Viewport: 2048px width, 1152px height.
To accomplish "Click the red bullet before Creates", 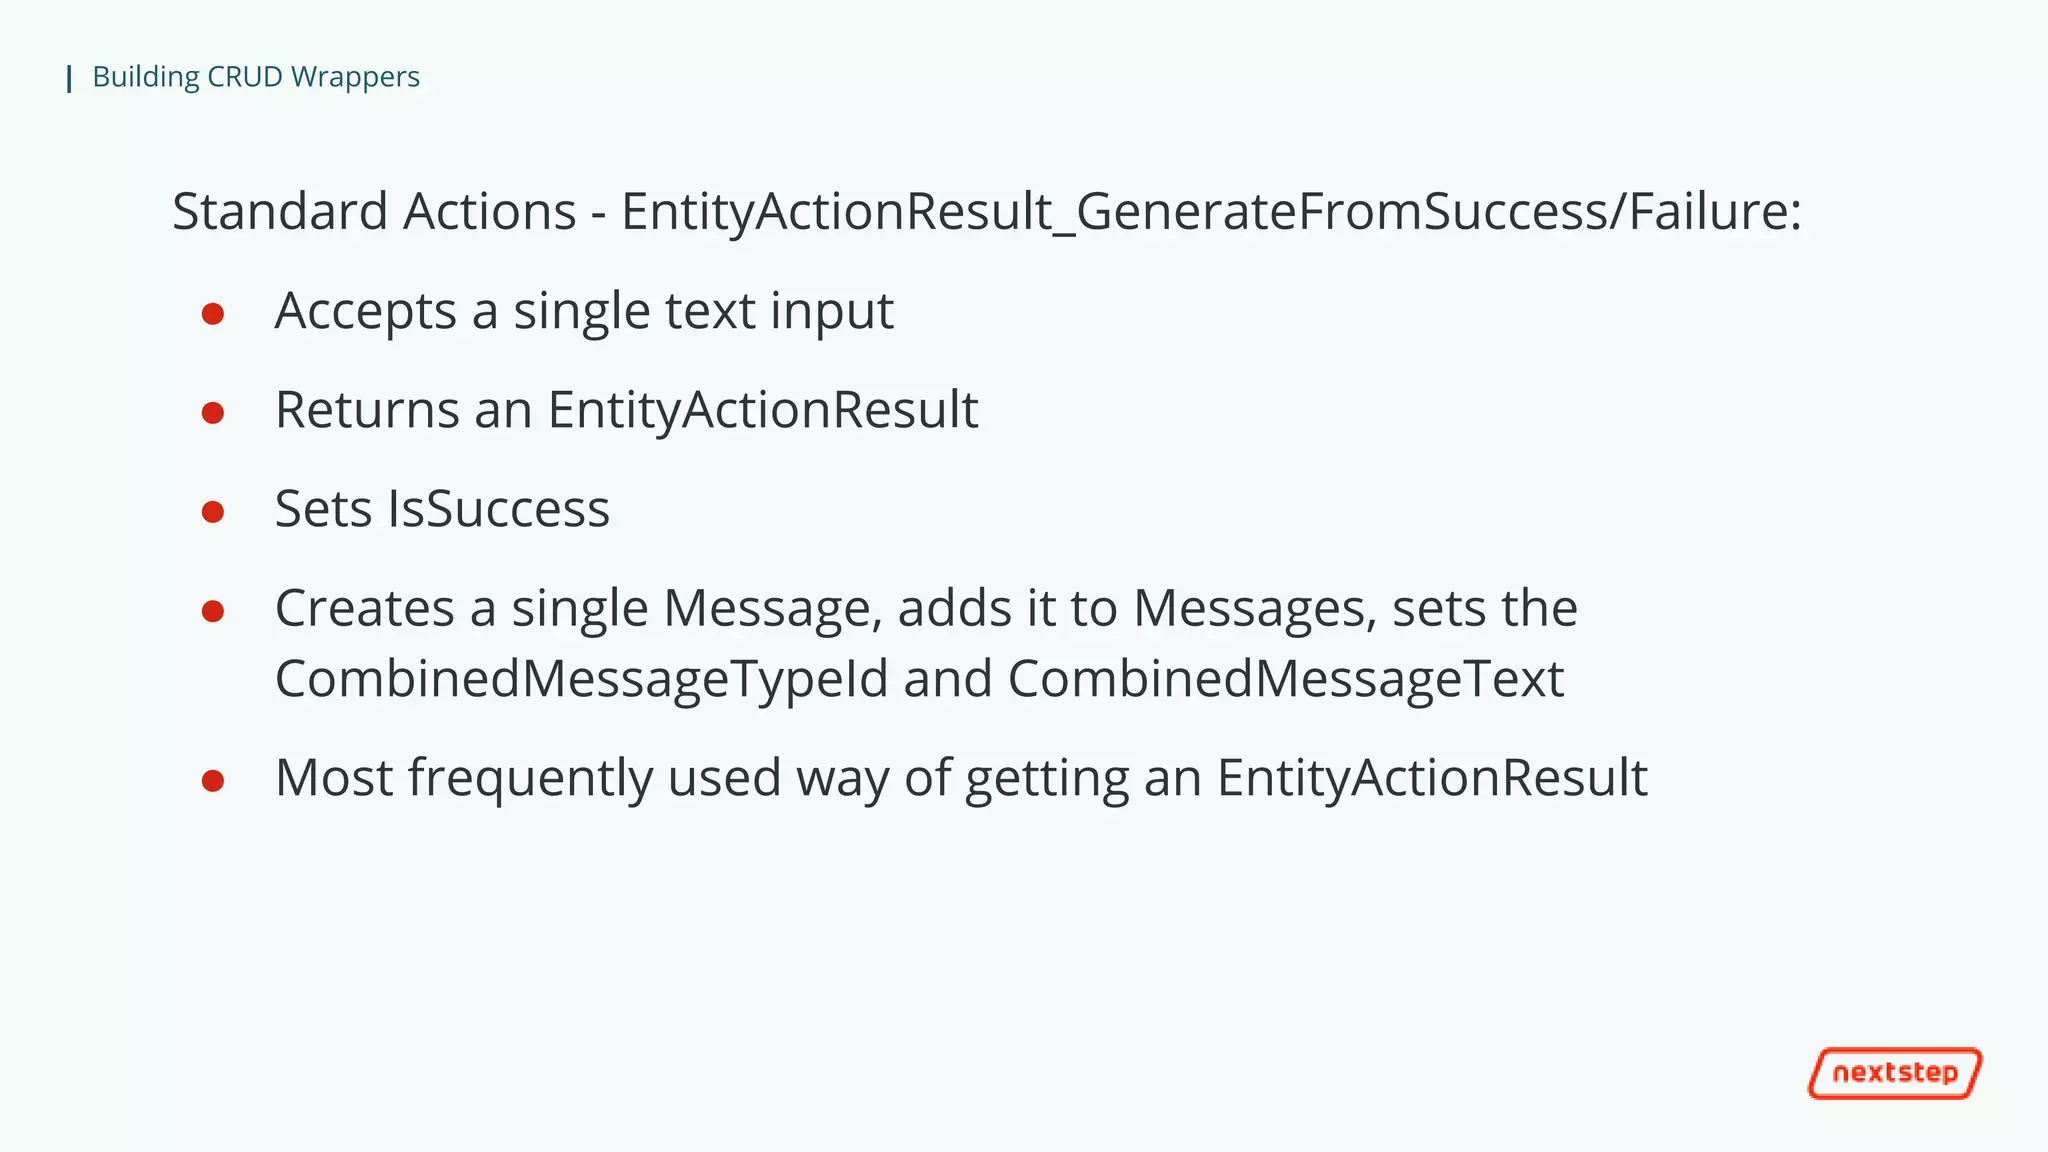I will (x=212, y=611).
